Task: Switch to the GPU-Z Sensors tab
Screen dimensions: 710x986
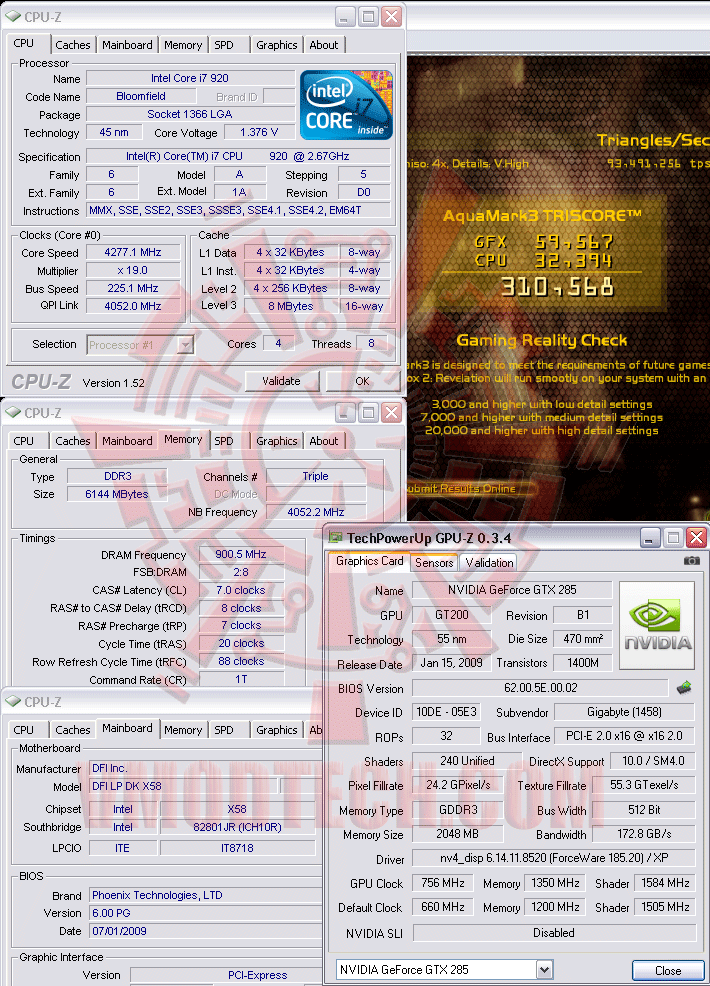Action: (434, 563)
